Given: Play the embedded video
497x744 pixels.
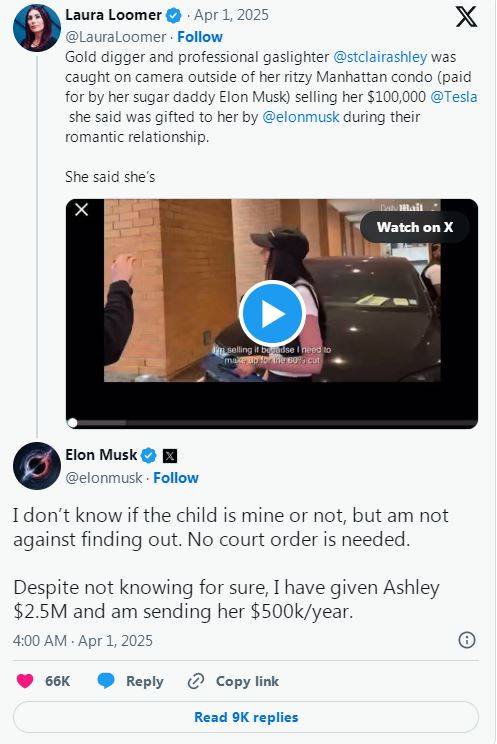Looking at the screenshot, I should [272, 313].
